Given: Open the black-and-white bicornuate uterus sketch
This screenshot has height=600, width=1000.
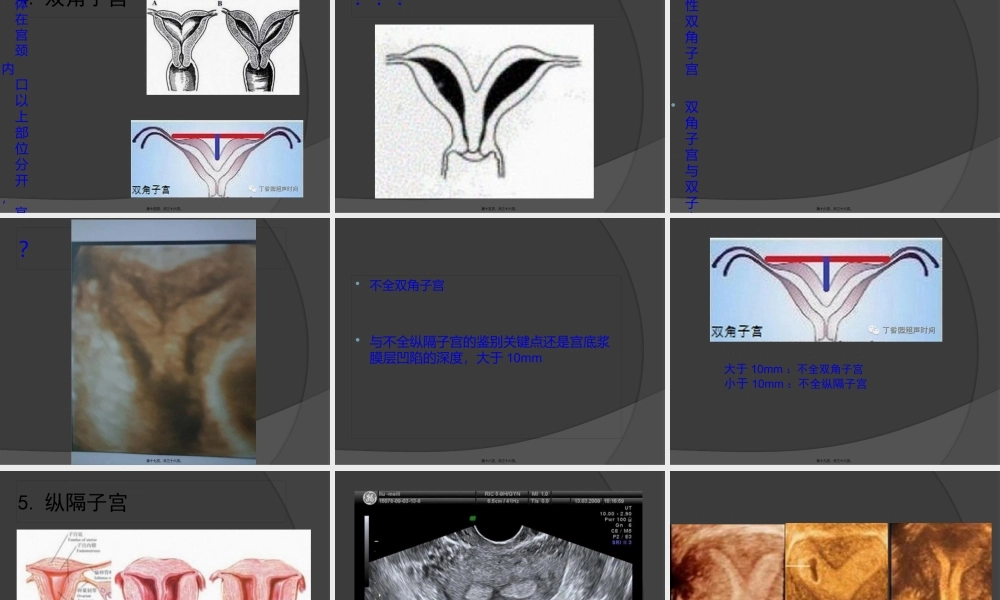Looking at the screenshot, I should (484, 110).
